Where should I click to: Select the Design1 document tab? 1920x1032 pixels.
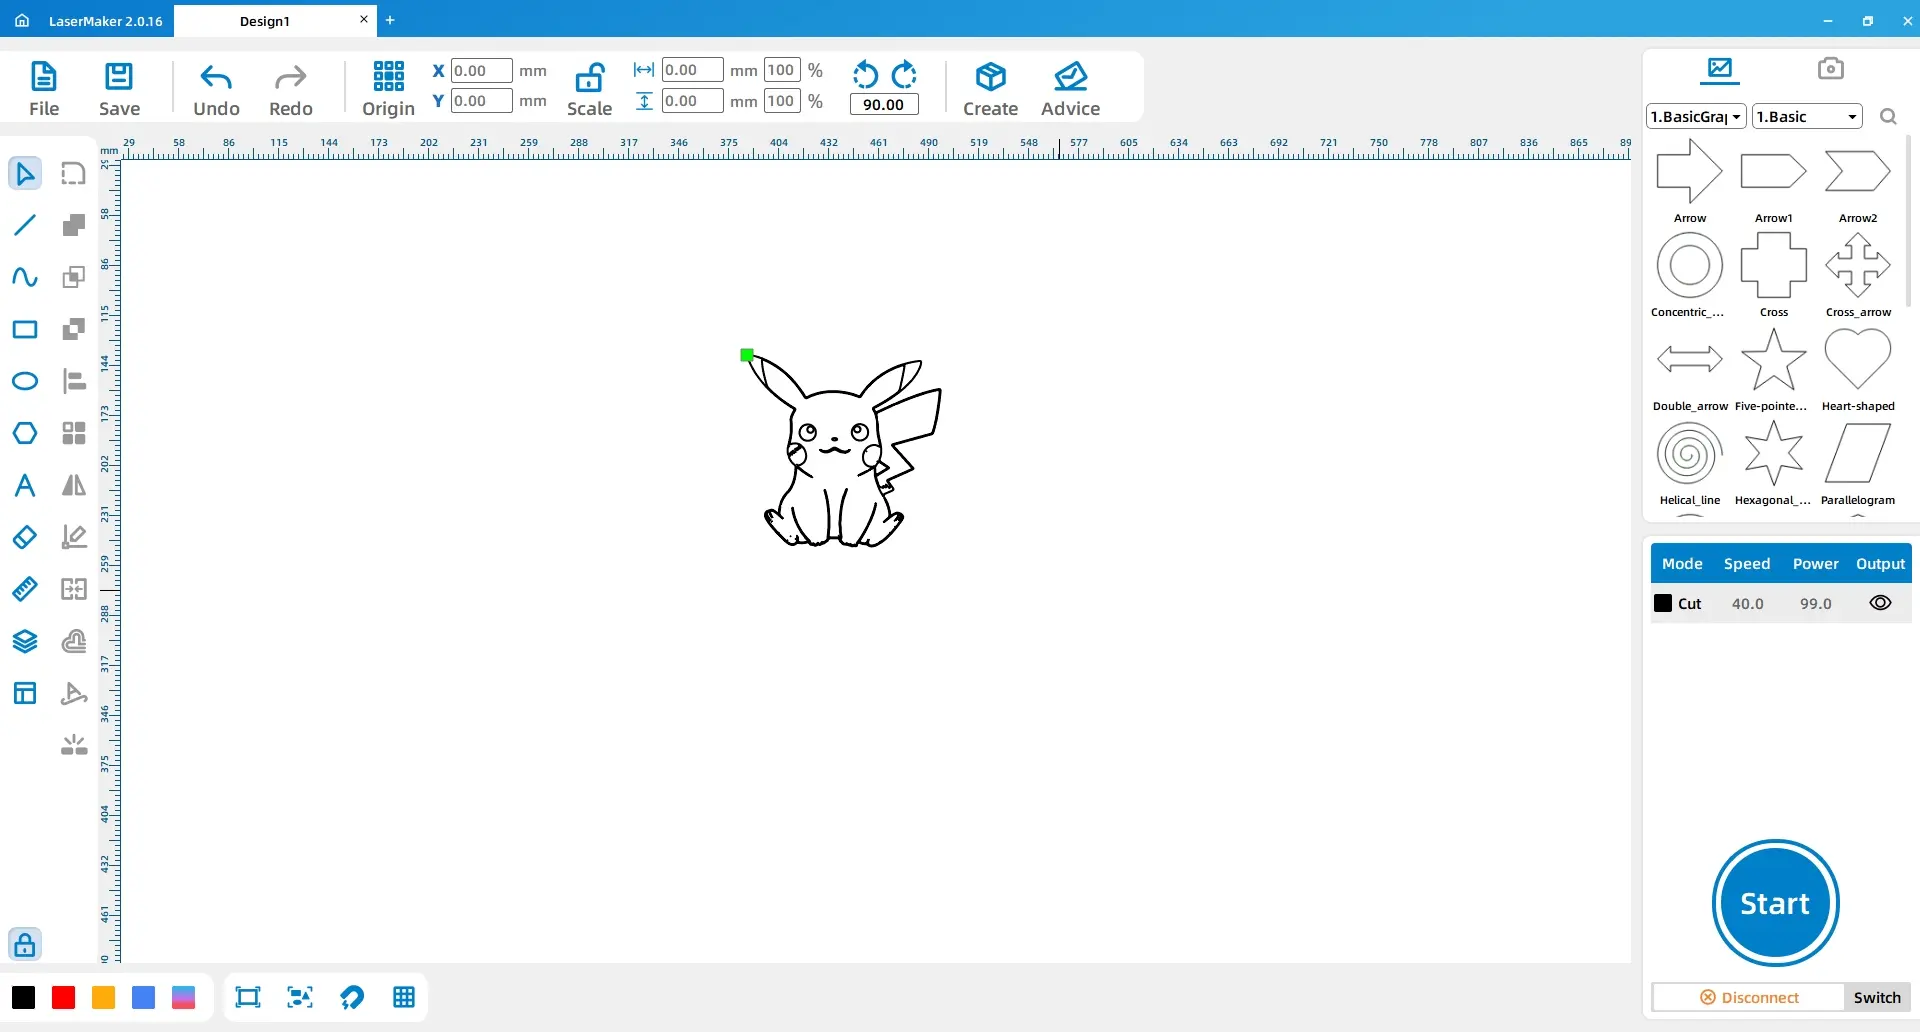tap(265, 21)
